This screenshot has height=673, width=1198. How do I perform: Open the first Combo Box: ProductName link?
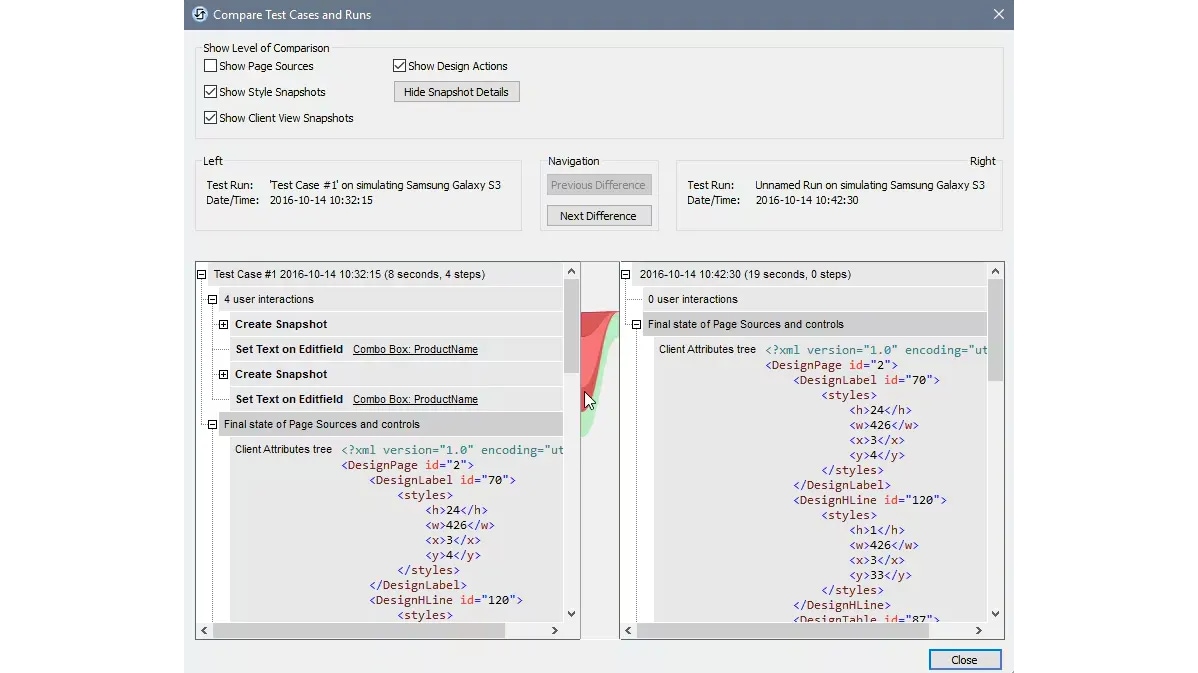pos(415,349)
